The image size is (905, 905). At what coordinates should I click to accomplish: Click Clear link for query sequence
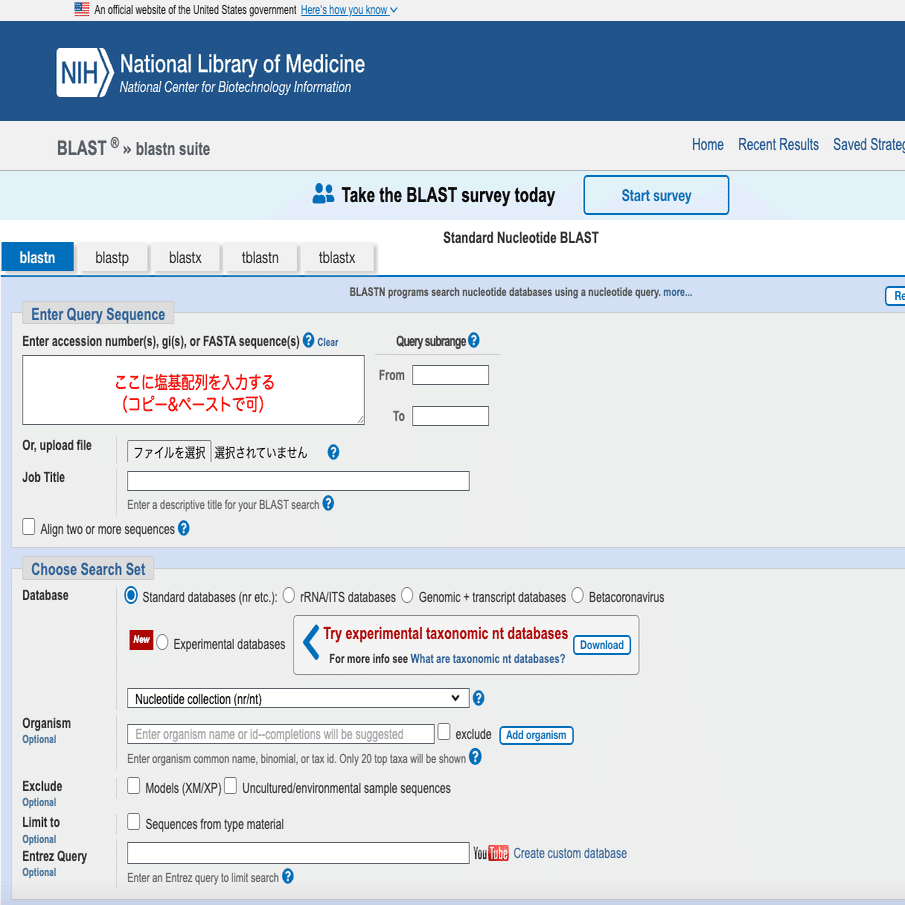328,342
